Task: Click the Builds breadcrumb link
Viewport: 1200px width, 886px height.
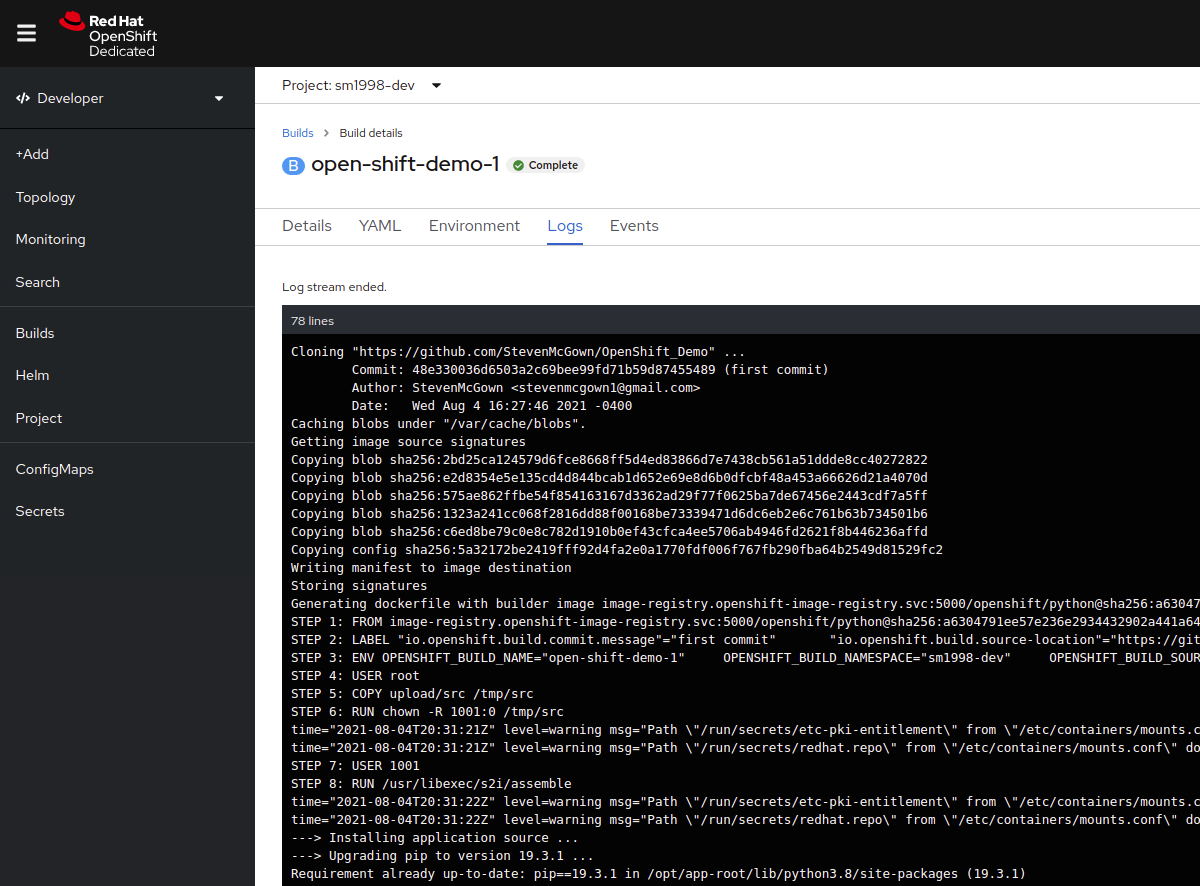Action: point(298,133)
